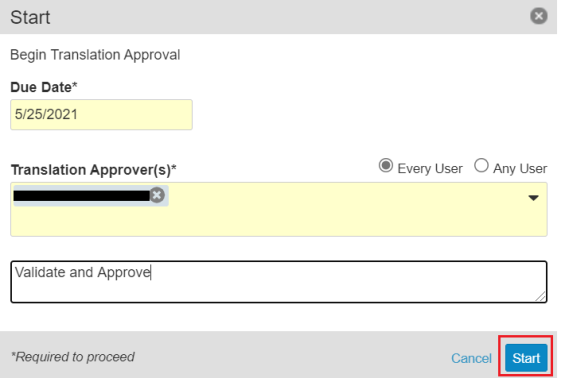Screen dimensions: 565x378
Task: Click the gray footer bar beside Cancel
Action: (x=288, y=355)
